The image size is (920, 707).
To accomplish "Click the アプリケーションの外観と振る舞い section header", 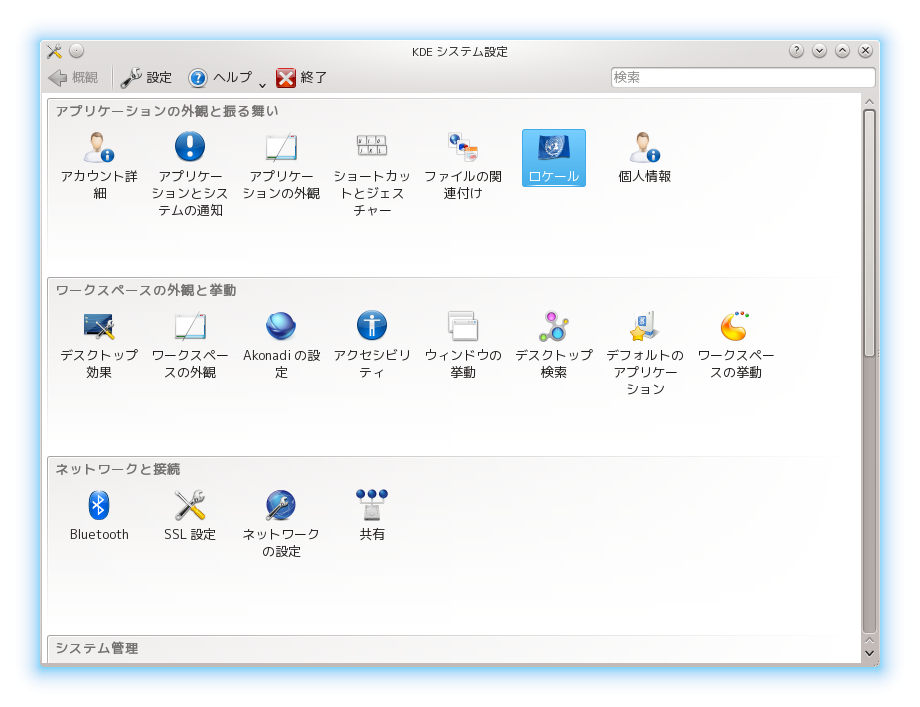I will (x=167, y=111).
